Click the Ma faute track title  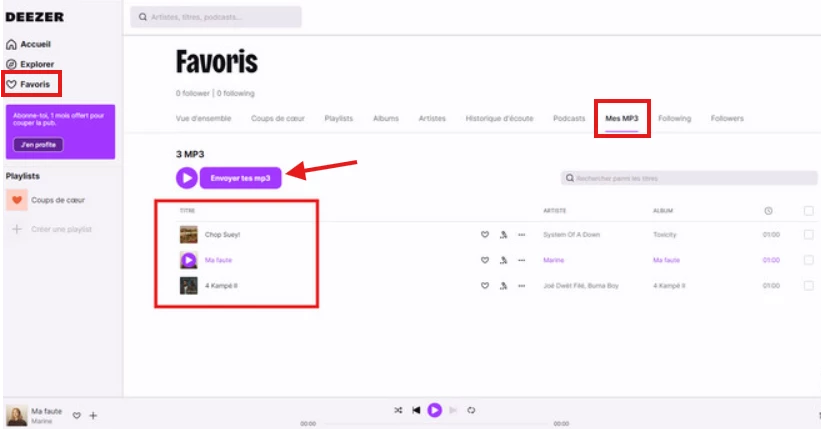click(x=218, y=260)
